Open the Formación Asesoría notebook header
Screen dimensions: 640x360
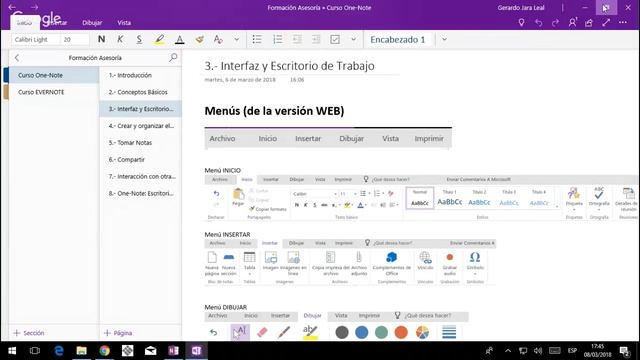pos(95,58)
